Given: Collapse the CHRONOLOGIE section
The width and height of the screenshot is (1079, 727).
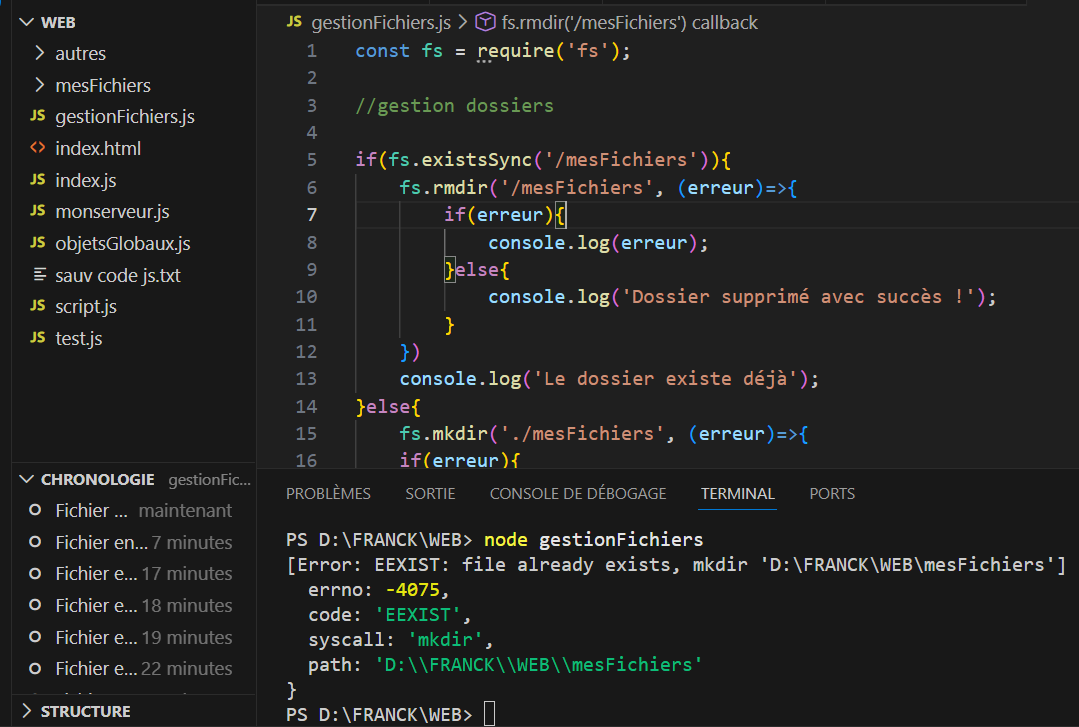Looking at the screenshot, I should pyautogui.click(x=25, y=480).
